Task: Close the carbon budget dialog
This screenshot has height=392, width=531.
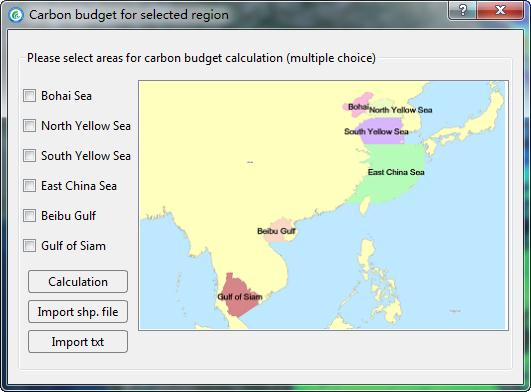Action: [x=500, y=10]
